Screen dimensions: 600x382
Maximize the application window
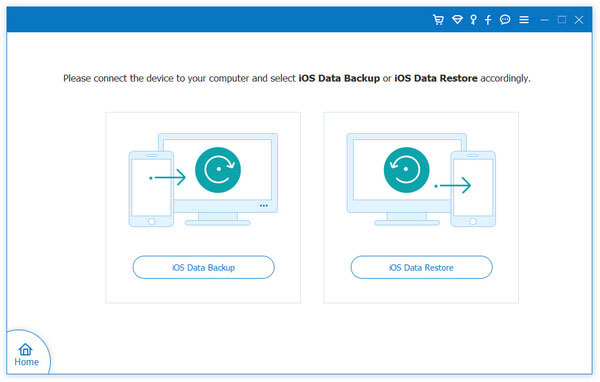(562, 20)
